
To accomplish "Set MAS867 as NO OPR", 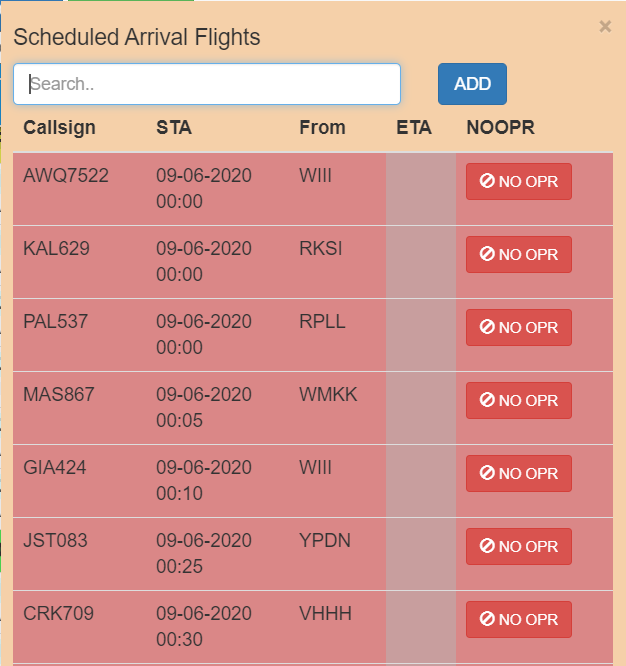I will point(518,401).
